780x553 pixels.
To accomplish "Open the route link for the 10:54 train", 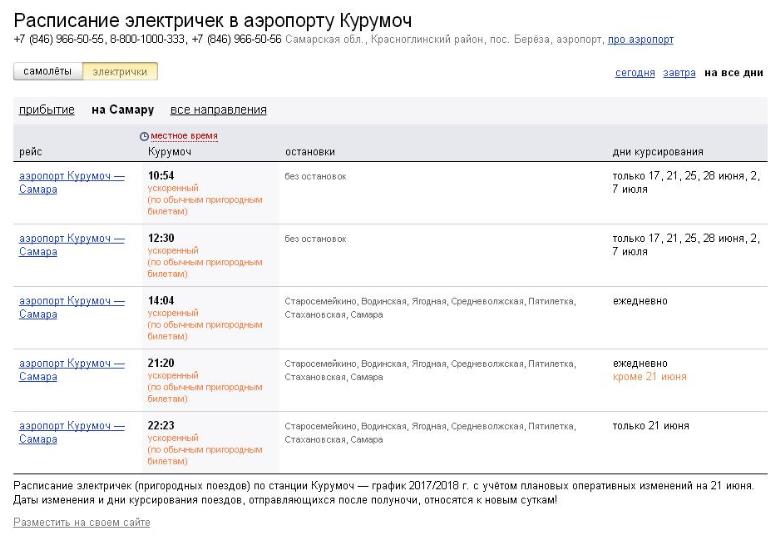I will pos(71,182).
